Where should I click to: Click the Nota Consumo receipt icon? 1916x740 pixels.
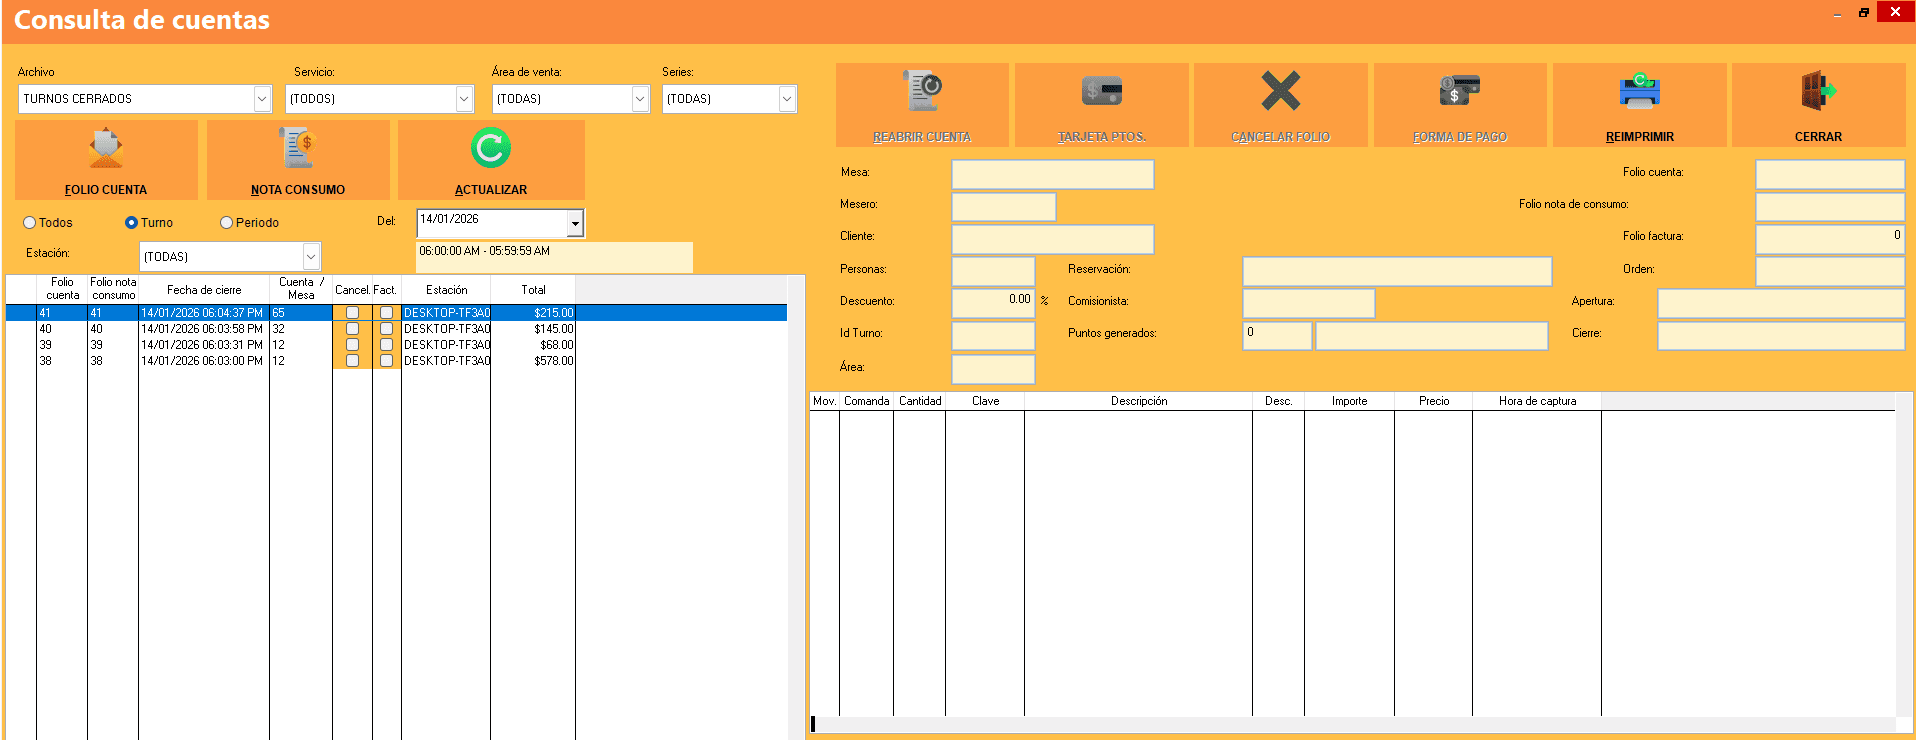[x=297, y=148]
